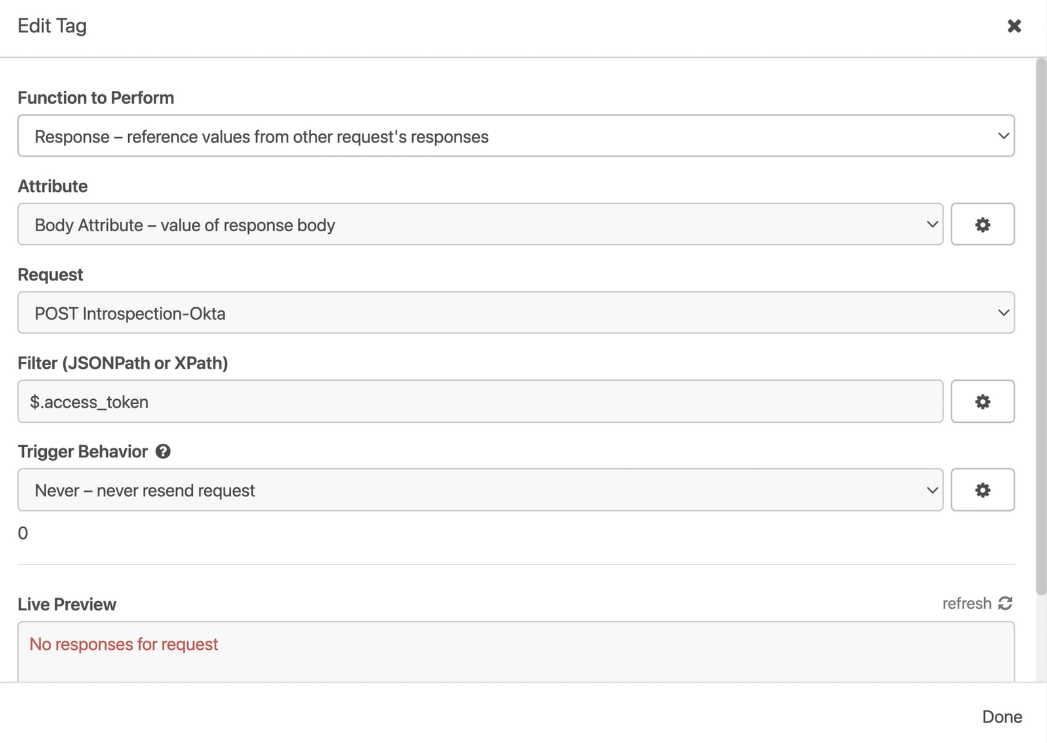Click the gear button next to Filter
The image size is (1047, 743).
click(x=982, y=401)
